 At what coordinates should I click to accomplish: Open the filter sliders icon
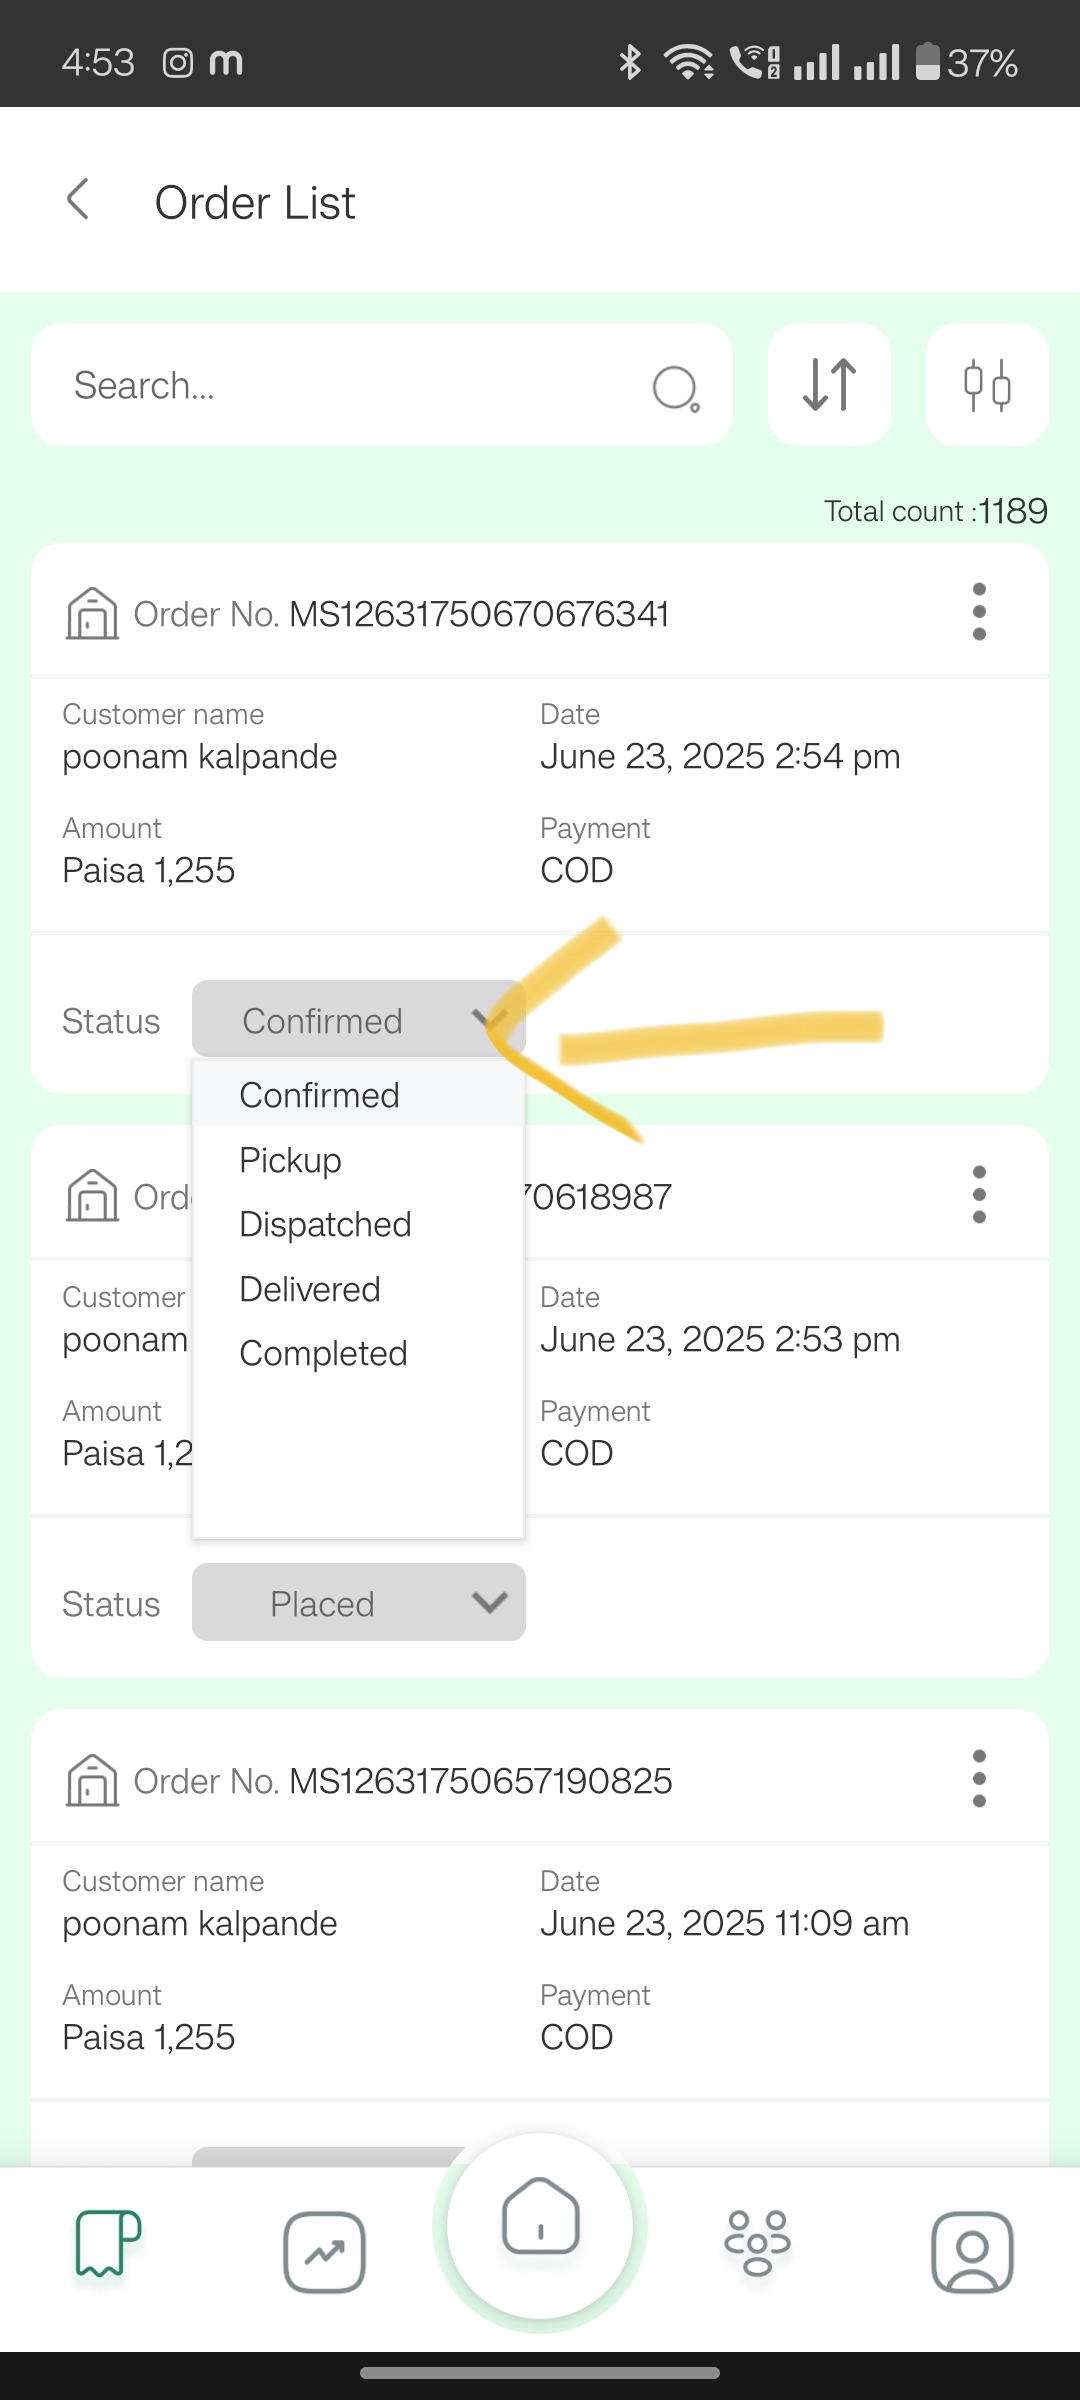tap(987, 385)
